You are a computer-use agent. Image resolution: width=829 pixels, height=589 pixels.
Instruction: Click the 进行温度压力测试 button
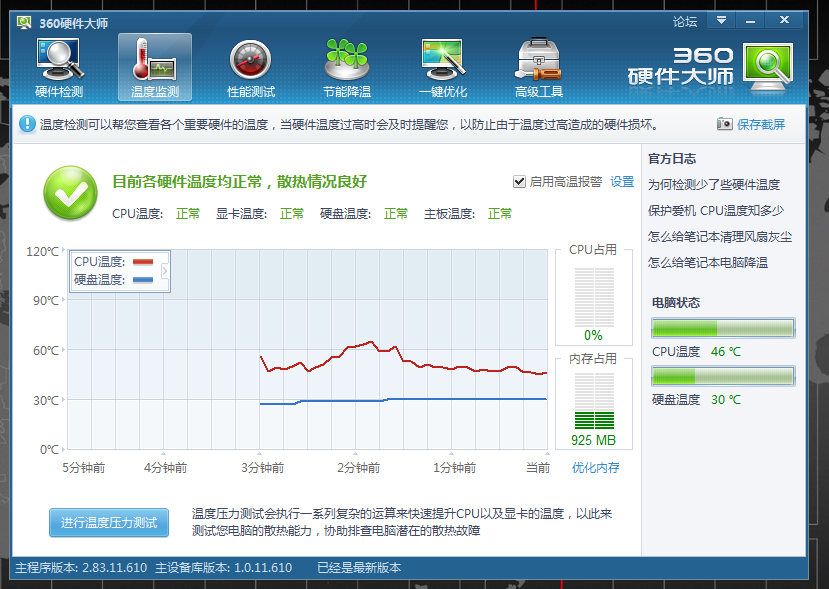pyautogui.click(x=109, y=523)
